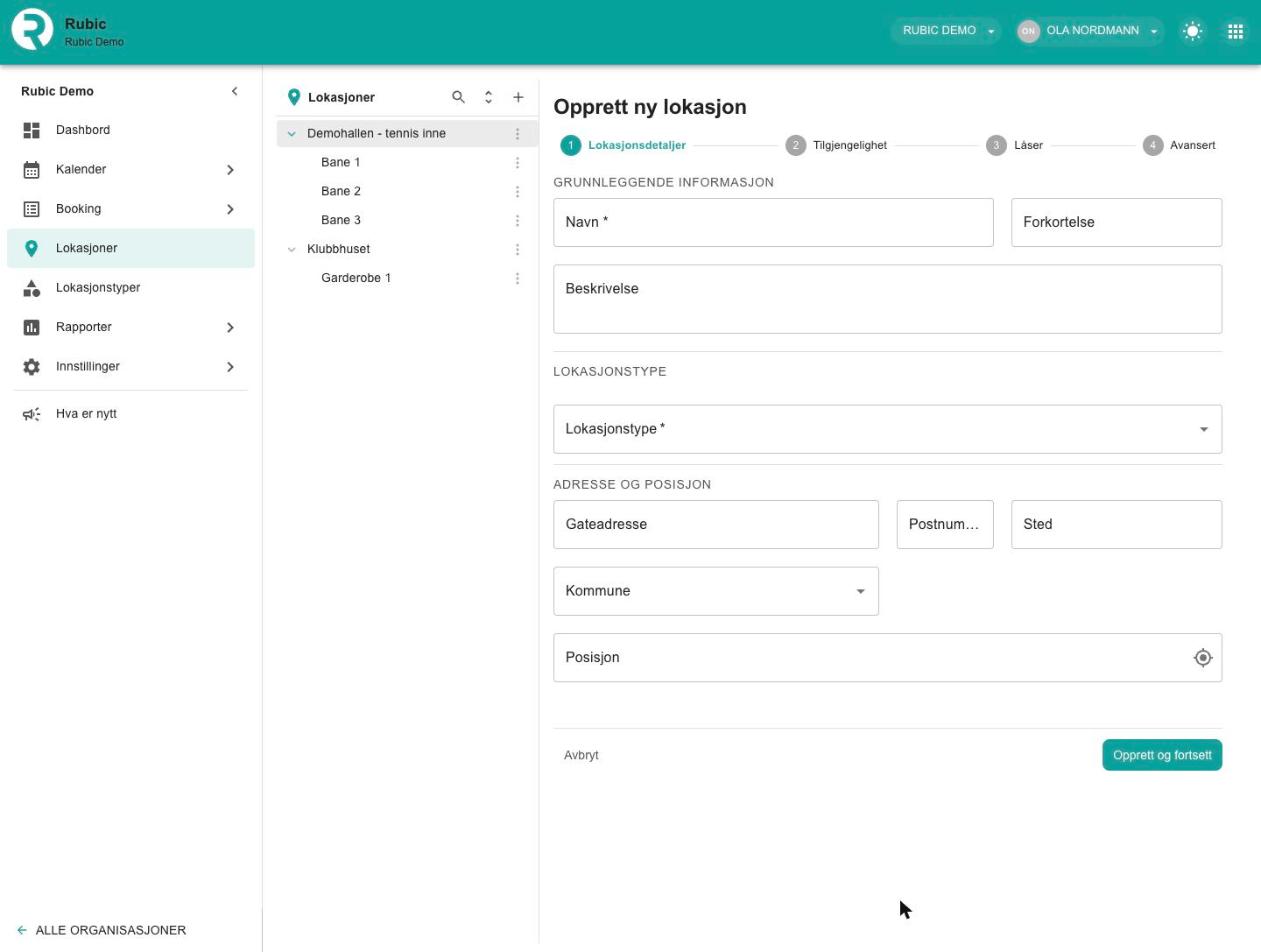The image size is (1261, 952).
Task: Collapse the Demohallen - tennis inne tree node
Action: click(292, 134)
